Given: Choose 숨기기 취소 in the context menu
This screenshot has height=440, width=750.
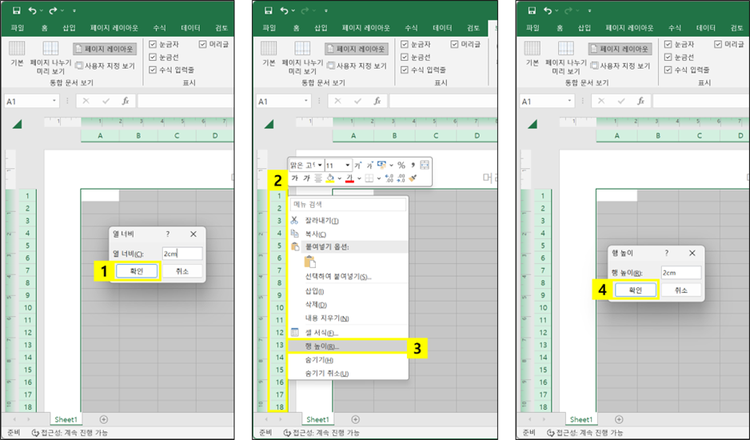Looking at the screenshot, I should 348,373.
